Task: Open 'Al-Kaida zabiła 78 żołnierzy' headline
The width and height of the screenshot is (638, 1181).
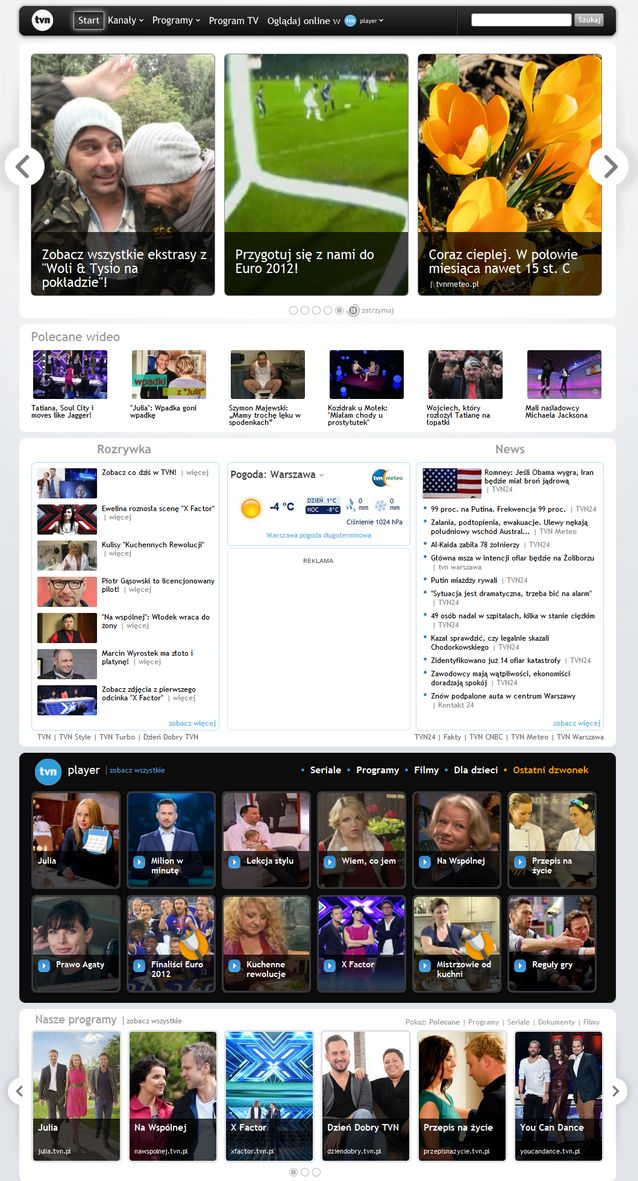Action: click(x=476, y=545)
